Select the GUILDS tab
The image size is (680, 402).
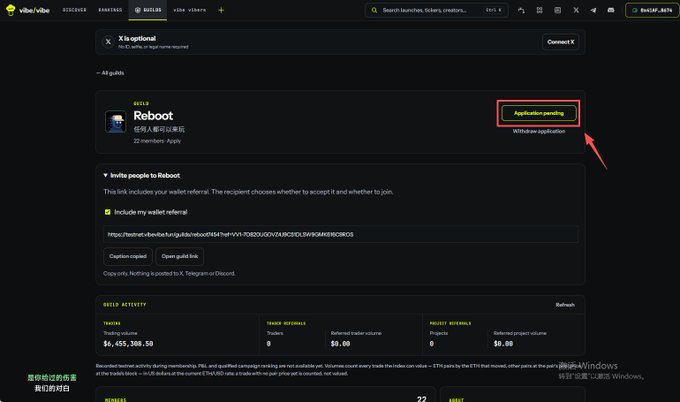(x=147, y=10)
